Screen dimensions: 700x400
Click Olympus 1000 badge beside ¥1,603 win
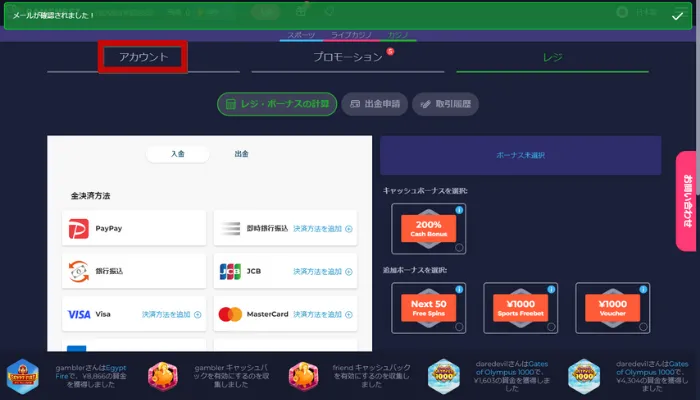444,376
